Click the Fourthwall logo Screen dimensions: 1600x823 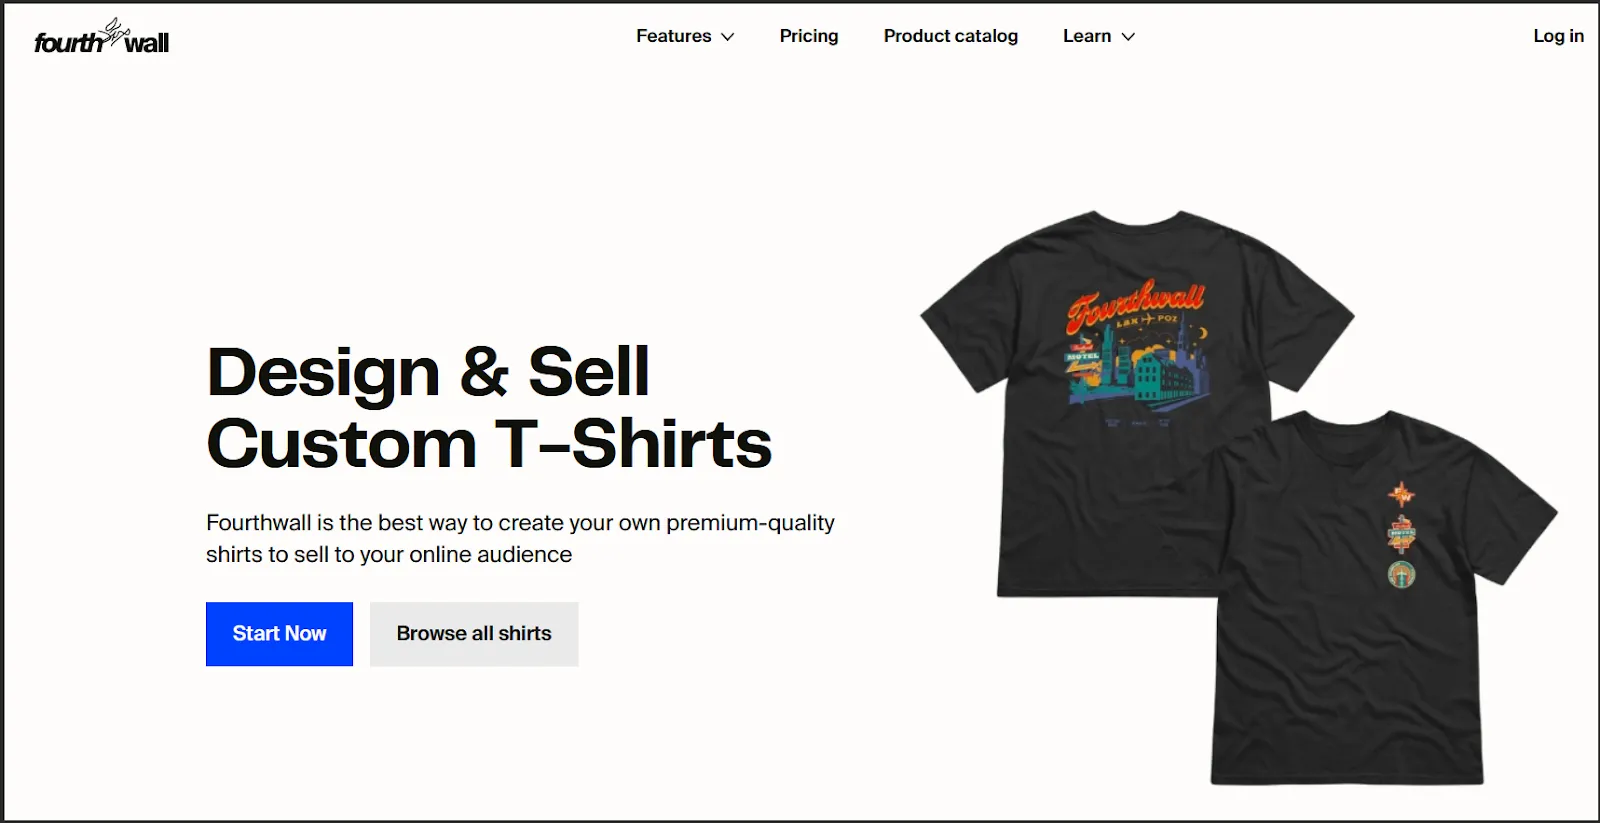(101, 40)
